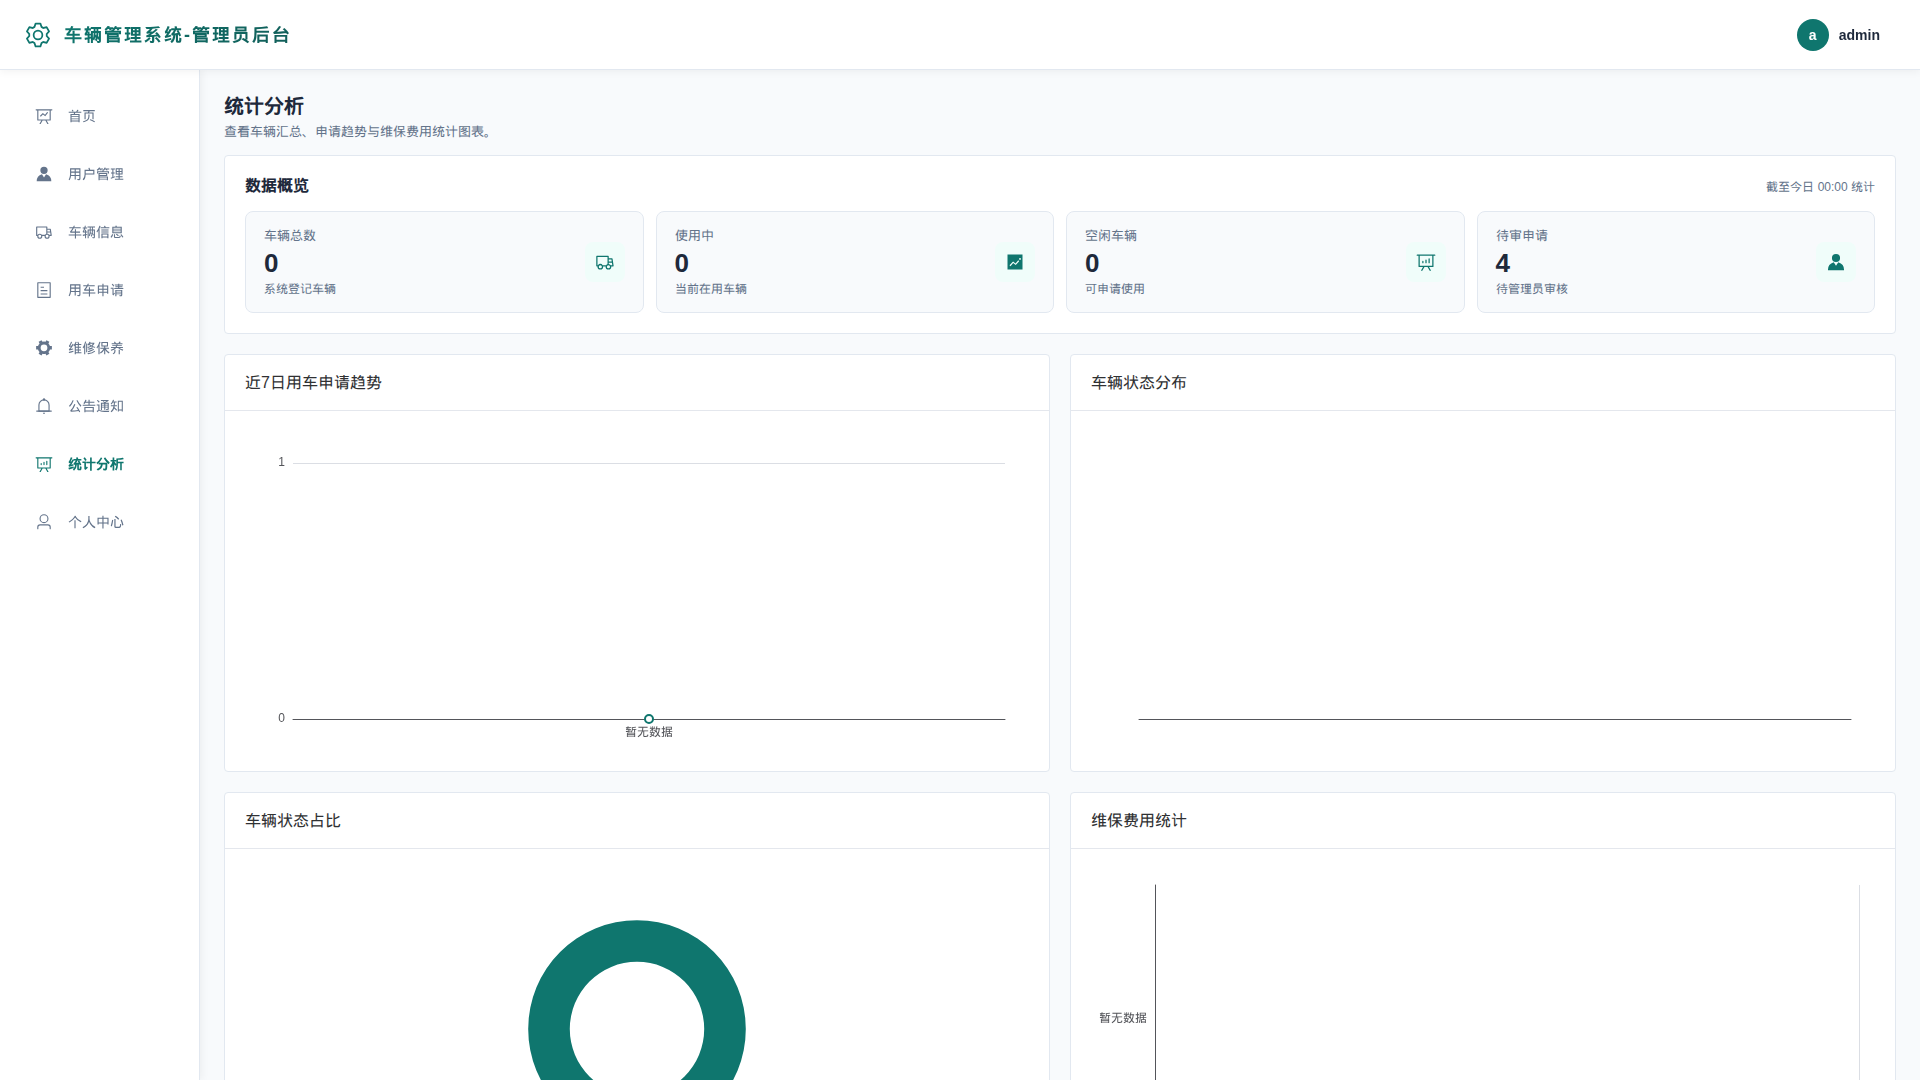Open 车辆信息 menu item
The image size is (1920, 1080).
click(100, 232)
